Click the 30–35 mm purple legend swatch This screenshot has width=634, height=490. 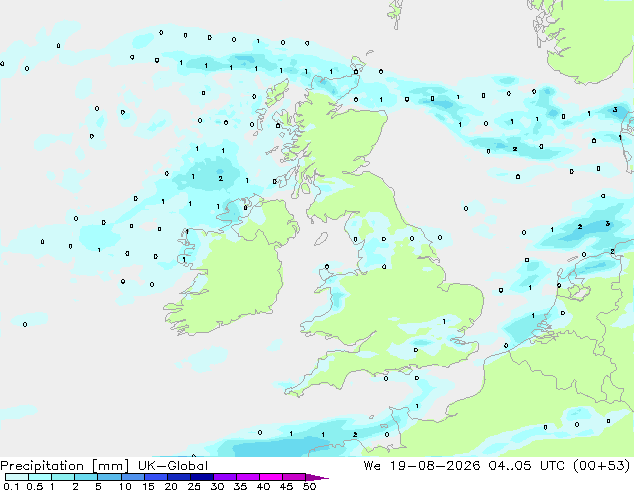click(x=224, y=477)
